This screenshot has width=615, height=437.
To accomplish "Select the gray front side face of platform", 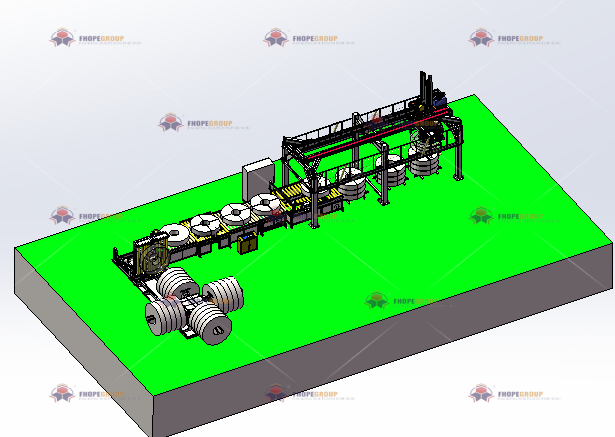I will 80,340.
